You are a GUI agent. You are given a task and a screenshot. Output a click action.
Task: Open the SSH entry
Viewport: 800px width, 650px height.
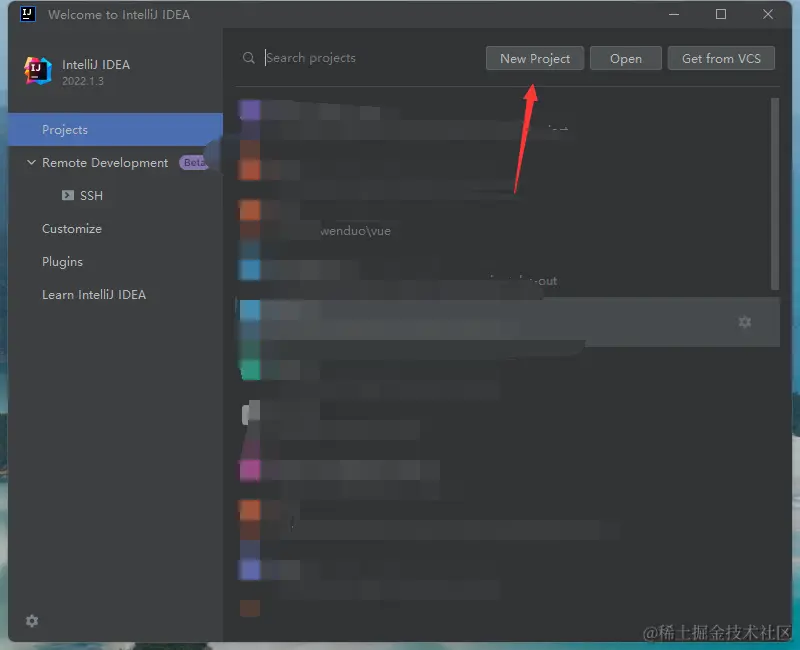pyautogui.click(x=91, y=195)
